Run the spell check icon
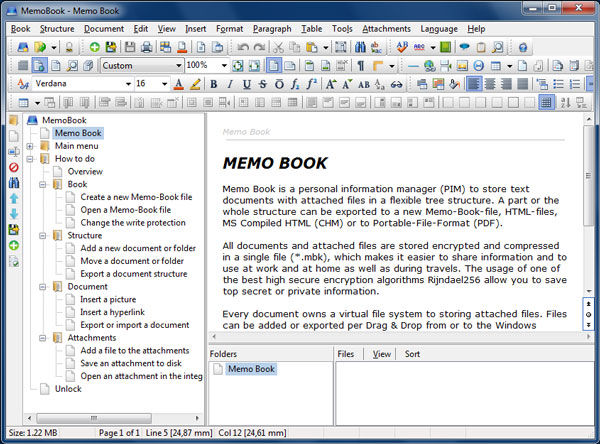The image size is (600, 444). [402, 47]
